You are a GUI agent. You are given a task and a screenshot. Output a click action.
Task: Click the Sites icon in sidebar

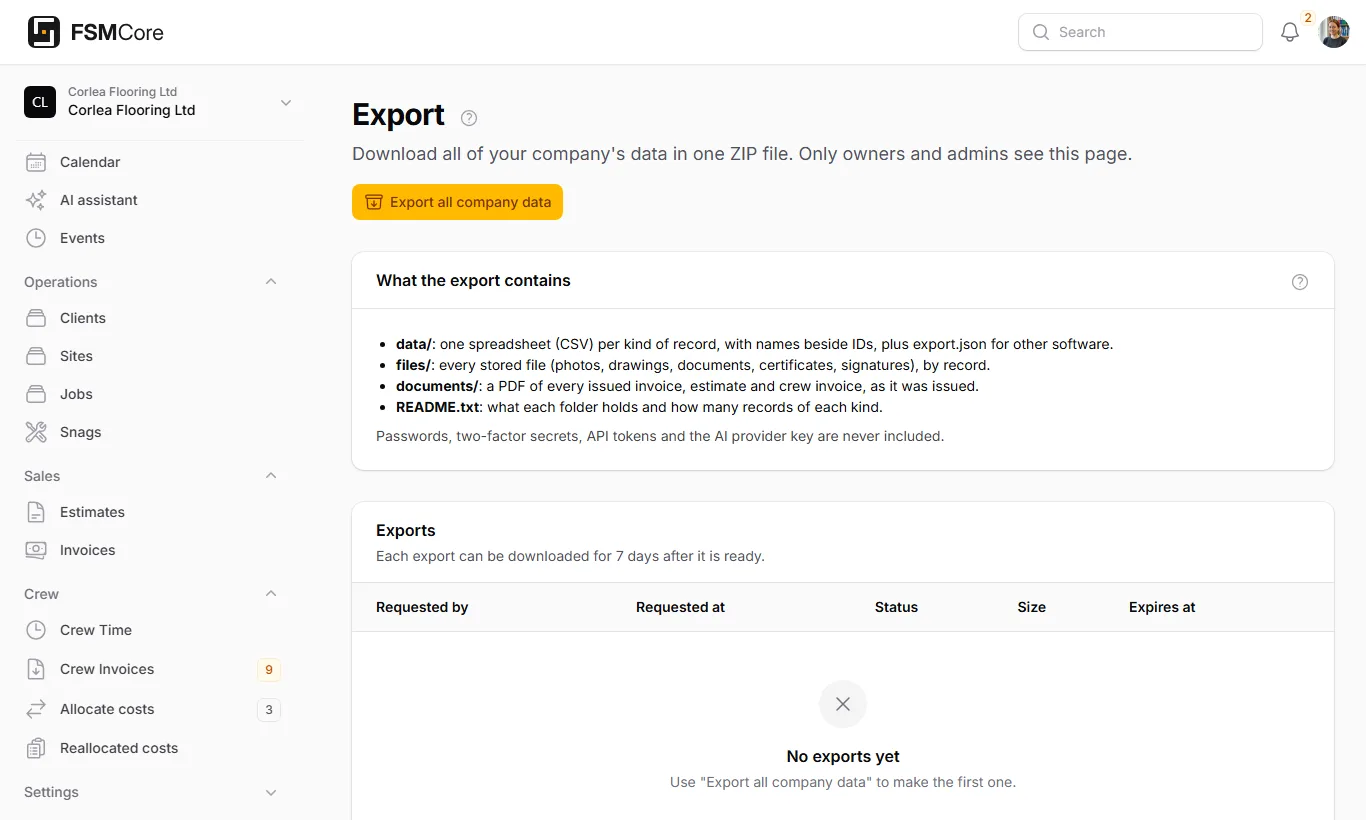(36, 356)
